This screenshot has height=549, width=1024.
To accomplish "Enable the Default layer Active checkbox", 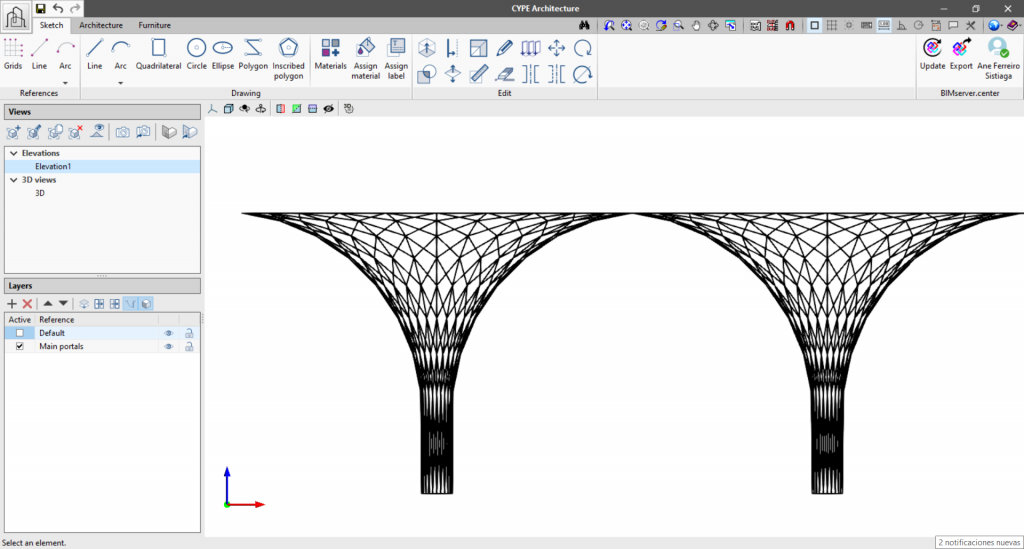I will pos(20,333).
